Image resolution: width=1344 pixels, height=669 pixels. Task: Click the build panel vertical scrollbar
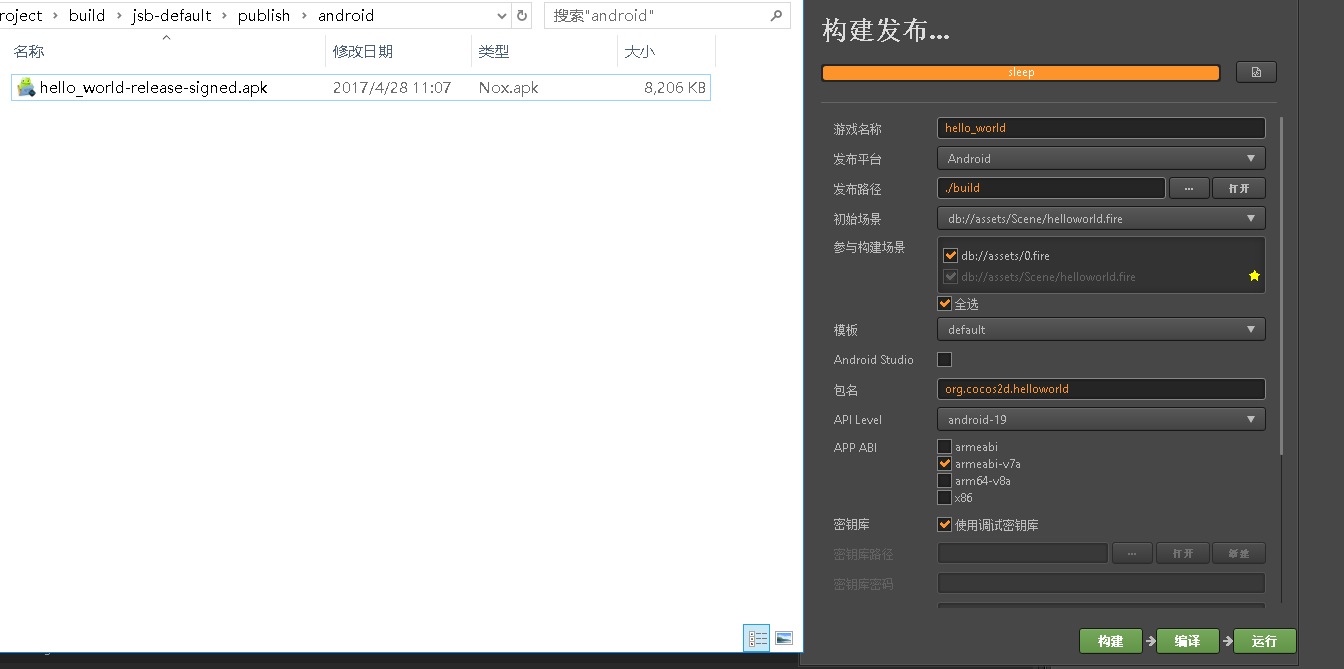pos(1281,288)
